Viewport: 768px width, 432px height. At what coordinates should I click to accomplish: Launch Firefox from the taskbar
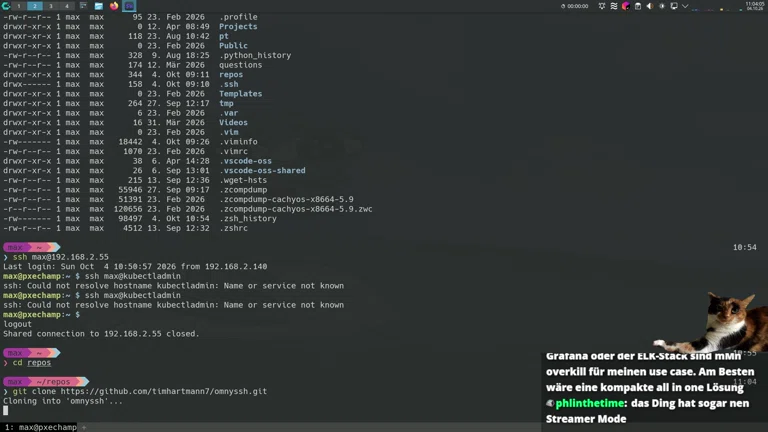coord(114,6)
